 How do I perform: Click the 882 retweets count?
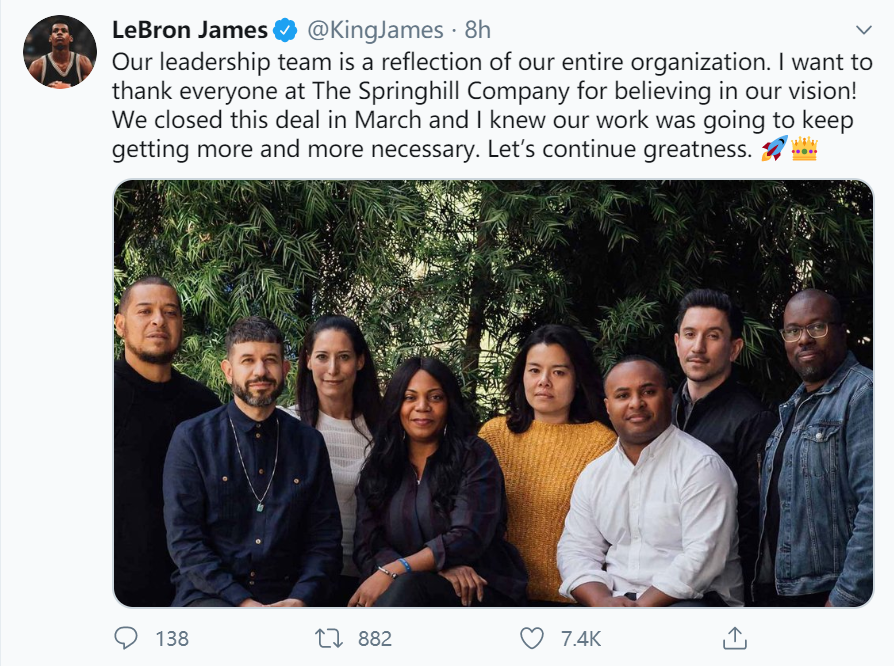374,638
